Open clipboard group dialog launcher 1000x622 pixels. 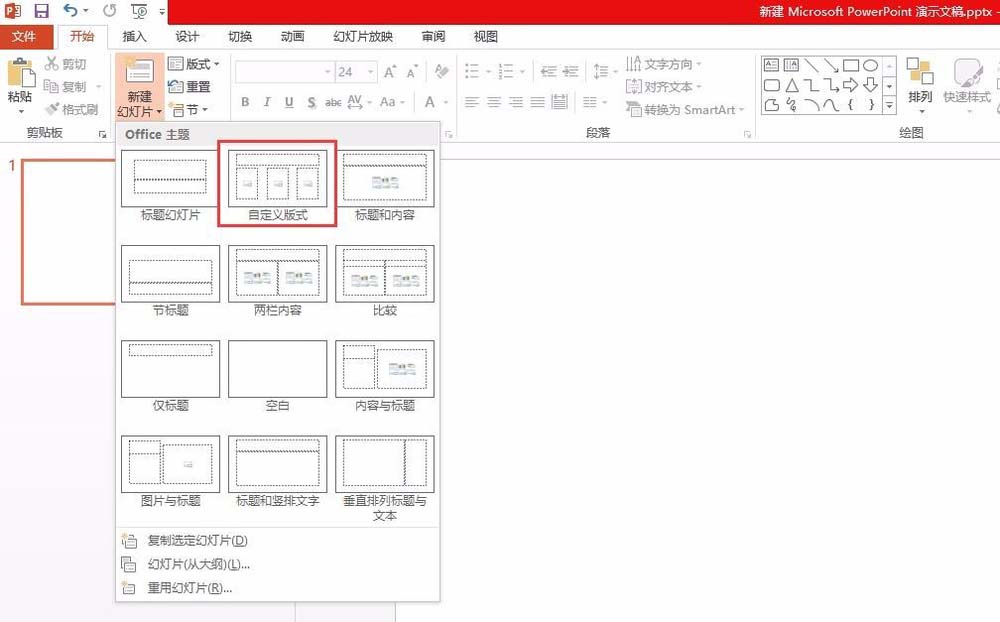click(x=102, y=135)
